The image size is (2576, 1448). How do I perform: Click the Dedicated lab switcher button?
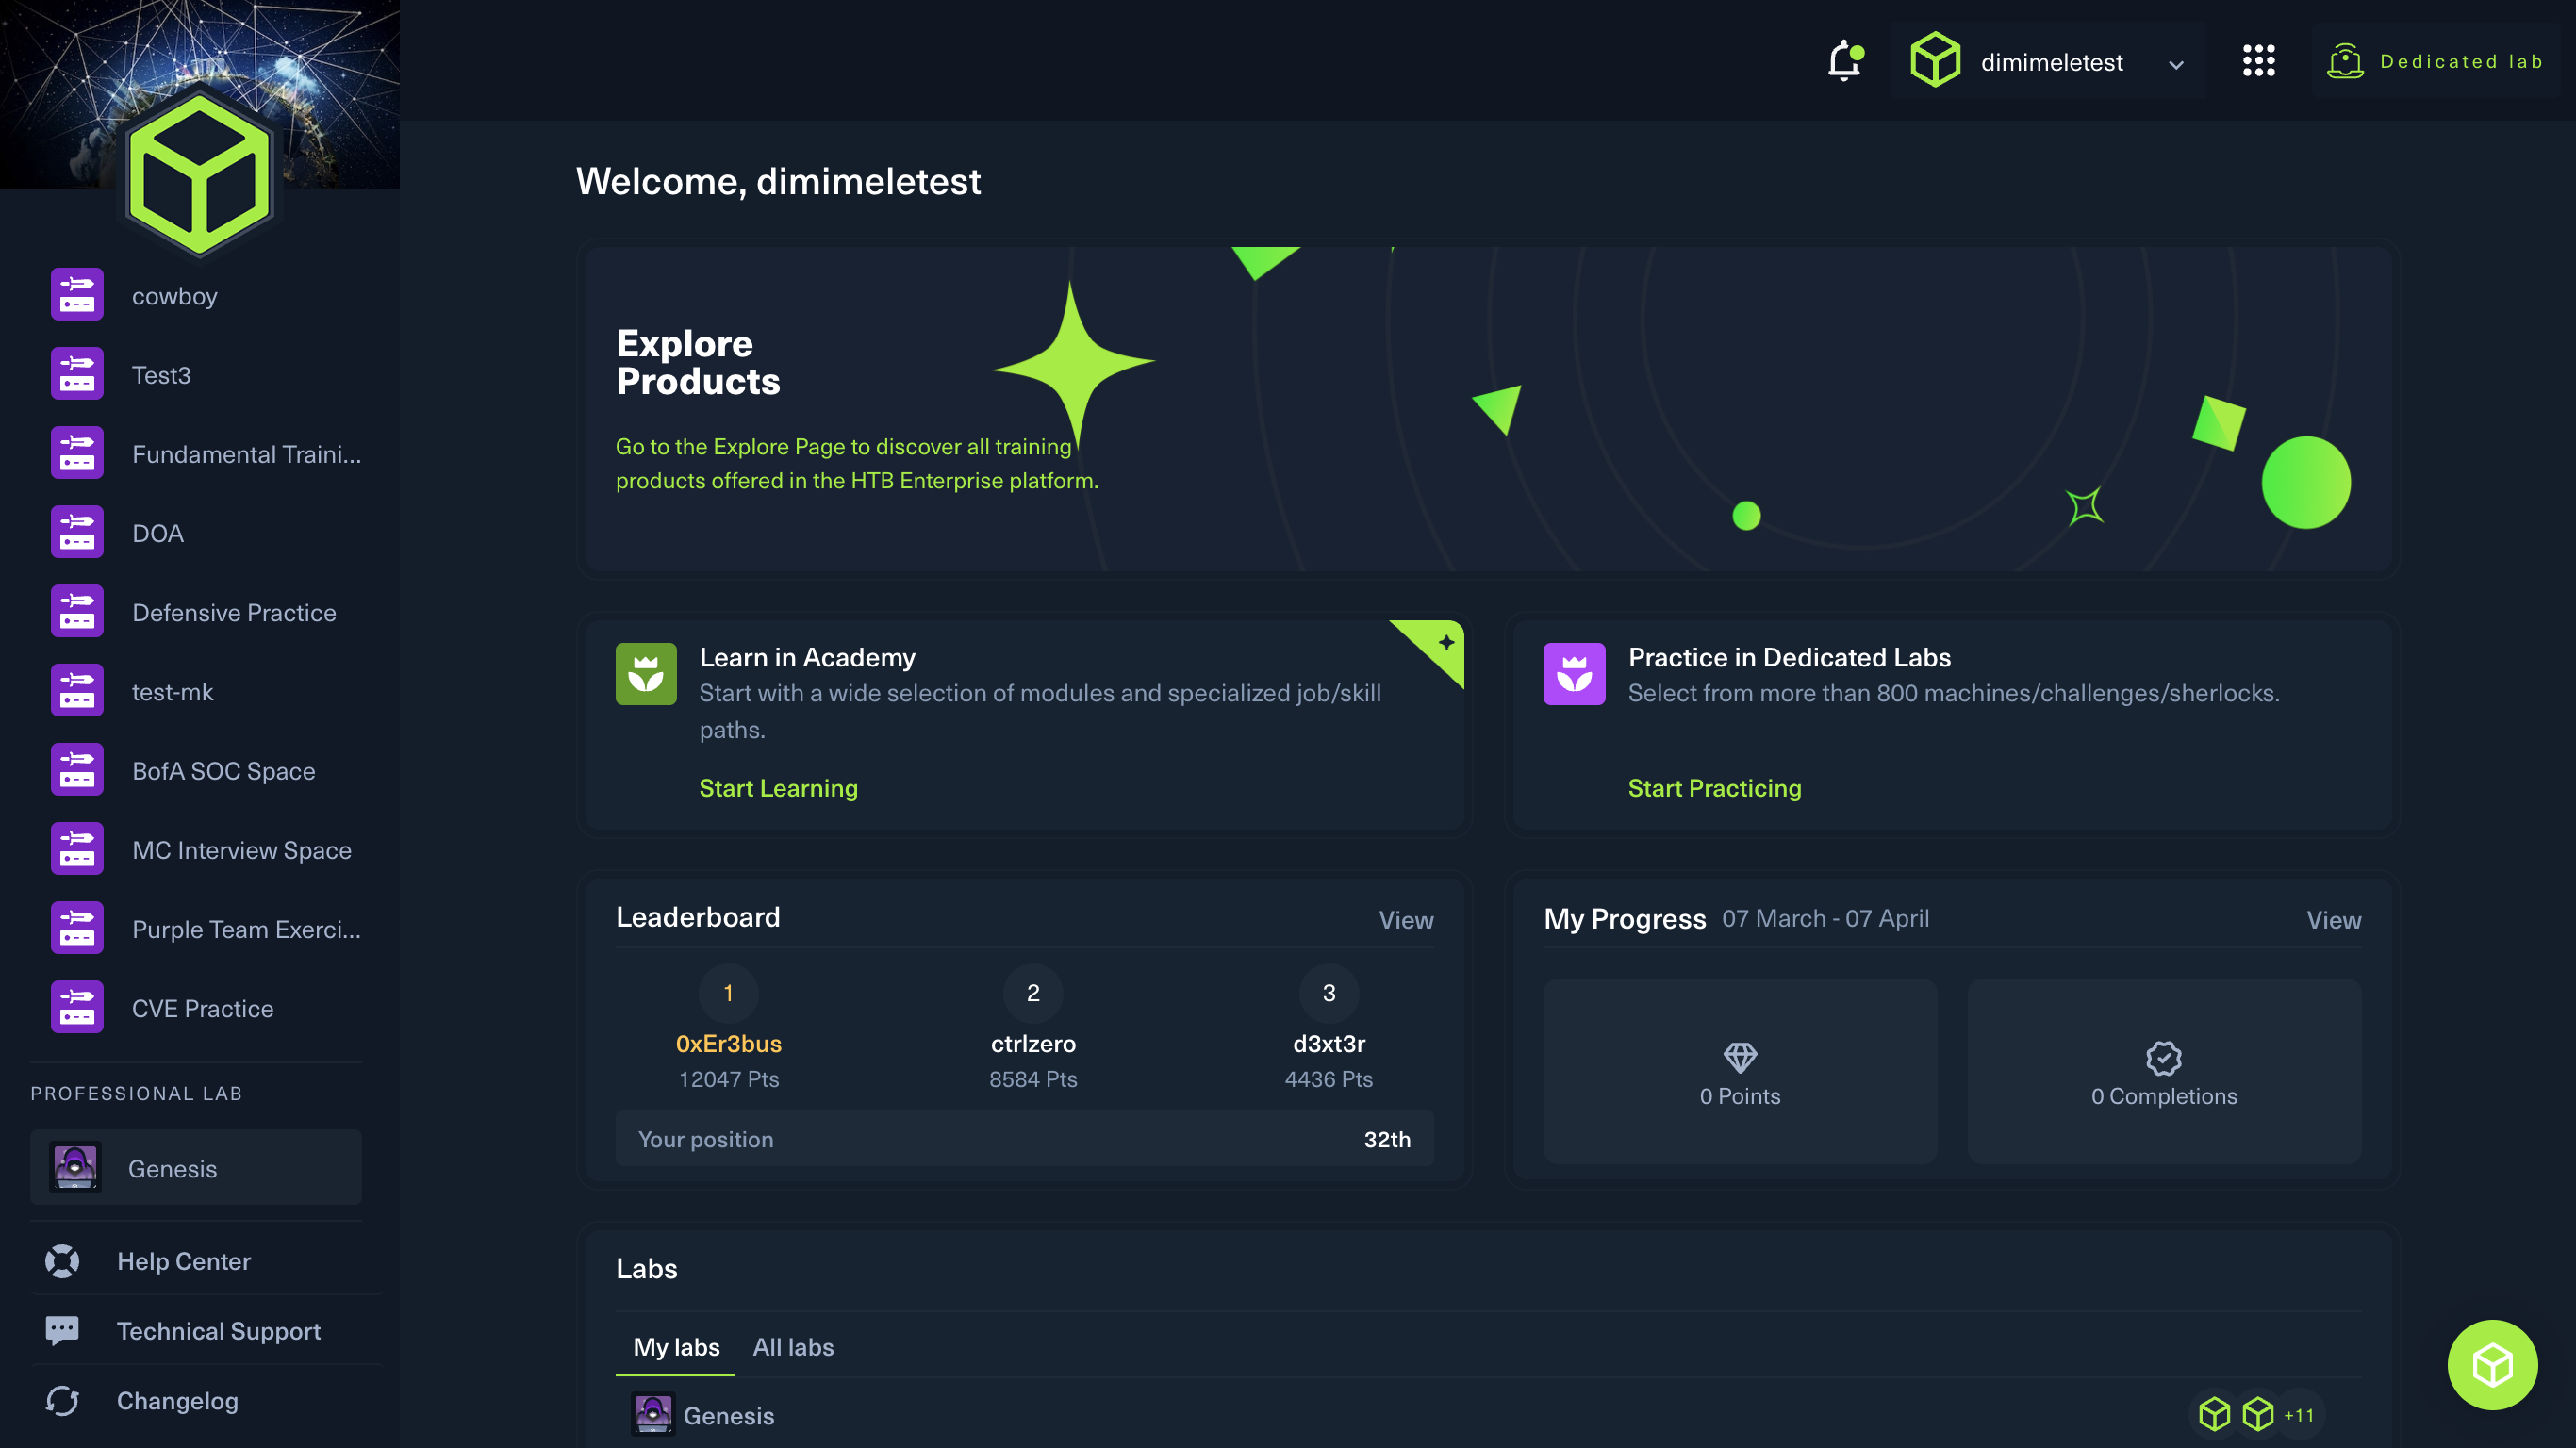click(x=2436, y=61)
